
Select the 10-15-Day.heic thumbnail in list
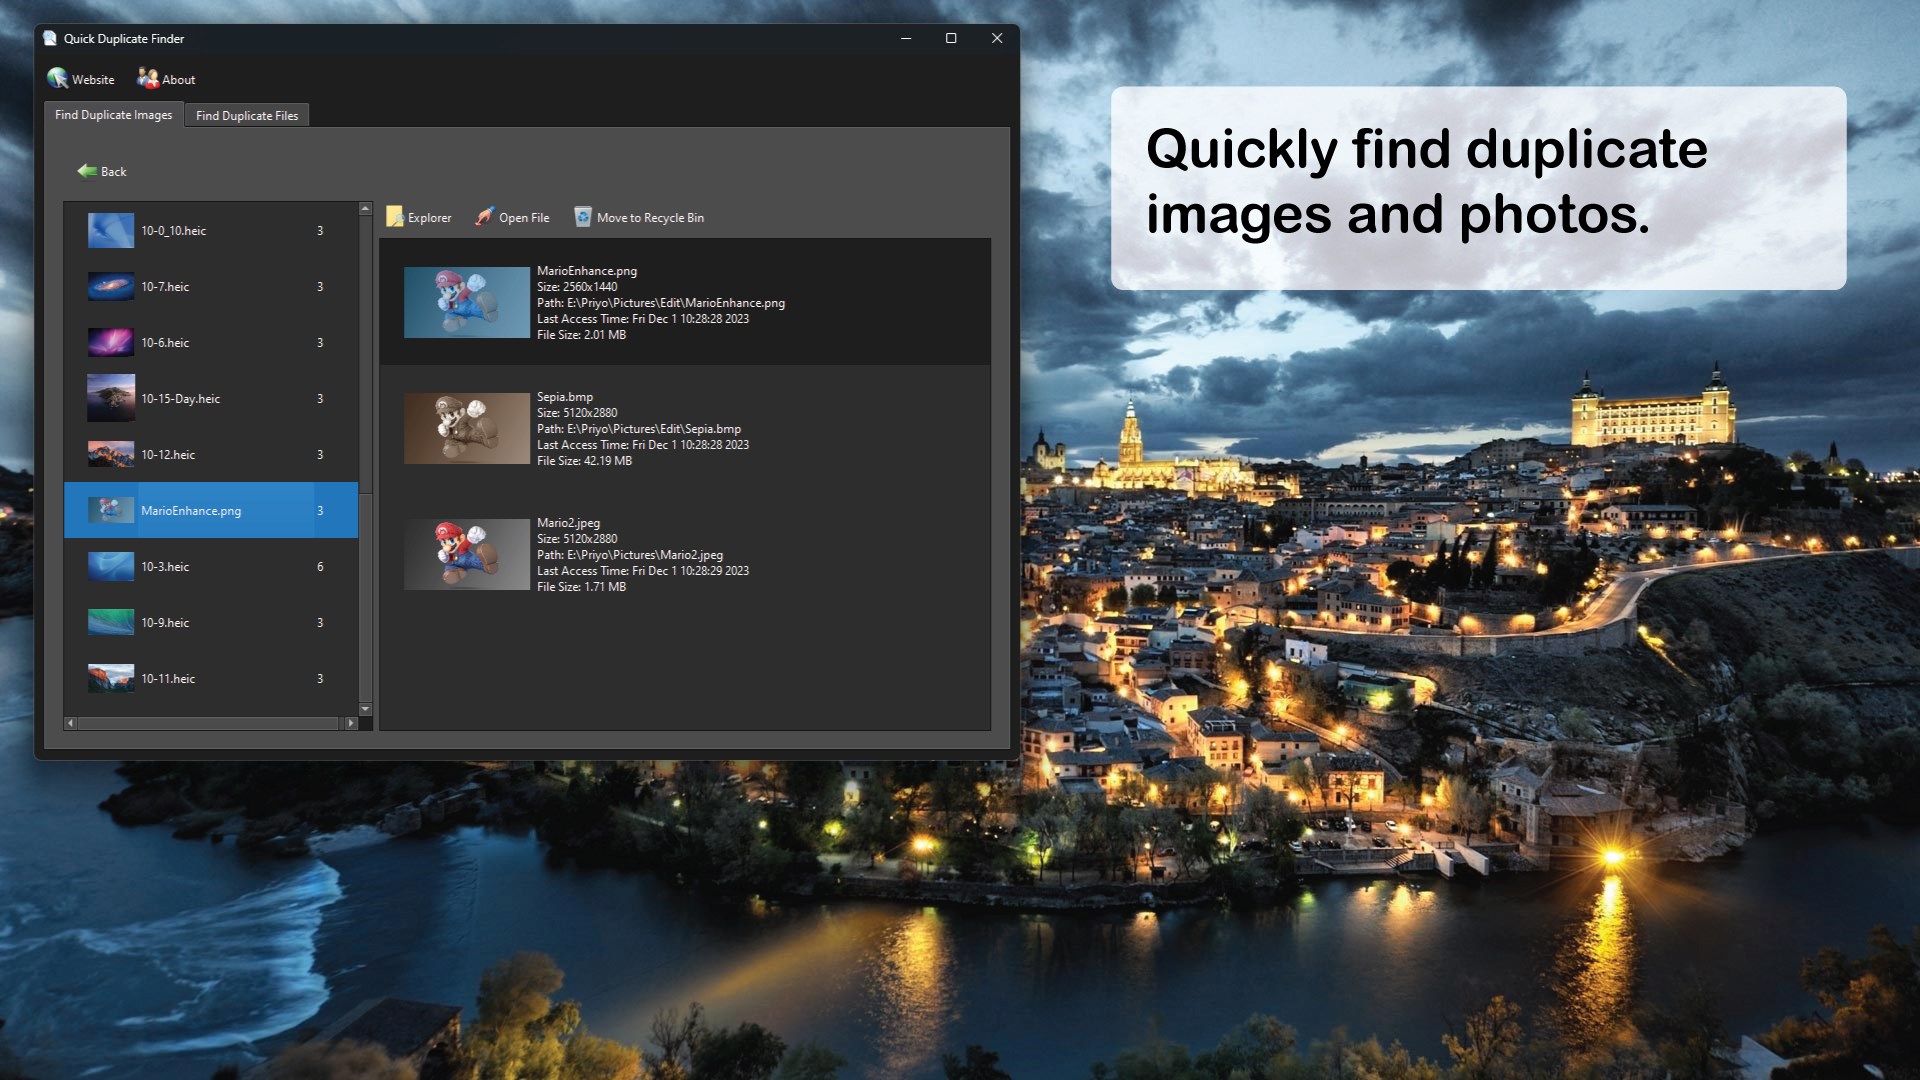[x=111, y=398]
